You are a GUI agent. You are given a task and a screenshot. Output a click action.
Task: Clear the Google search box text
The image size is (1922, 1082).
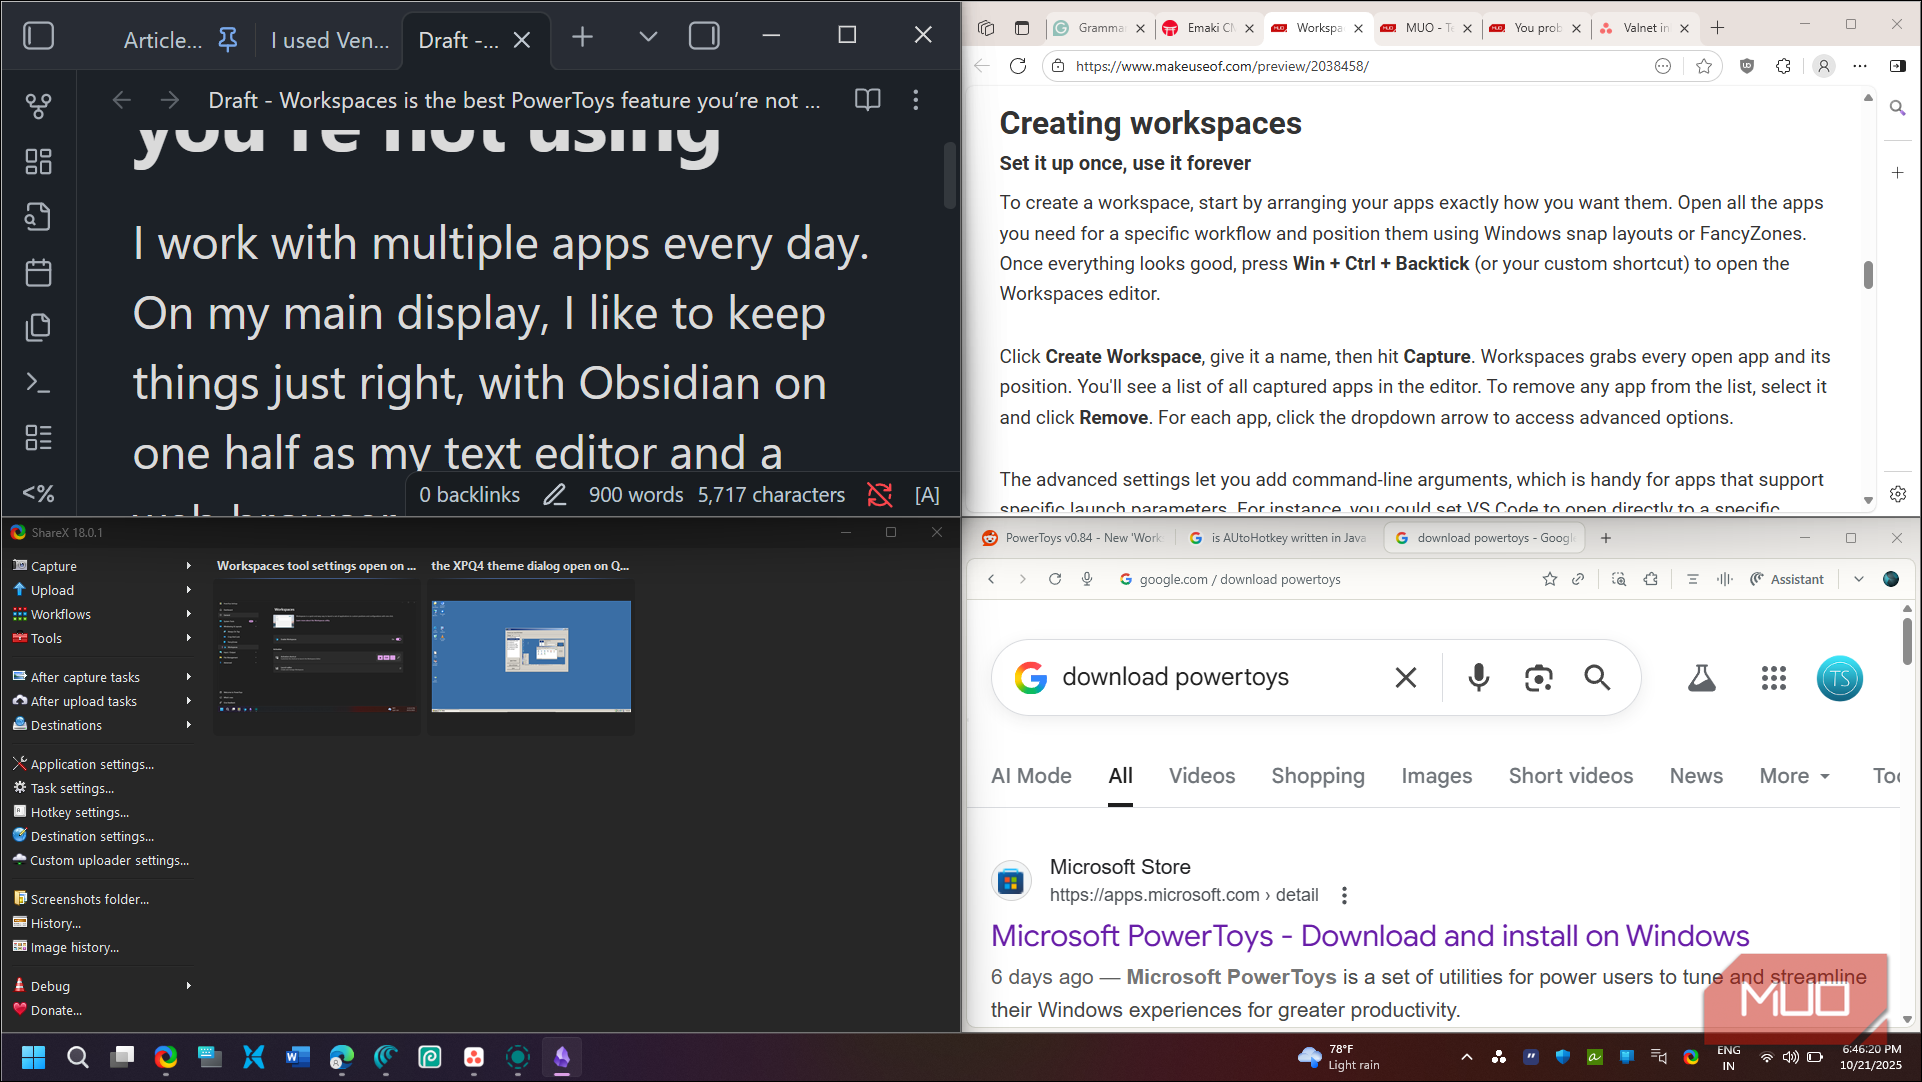coord(1405,678)
